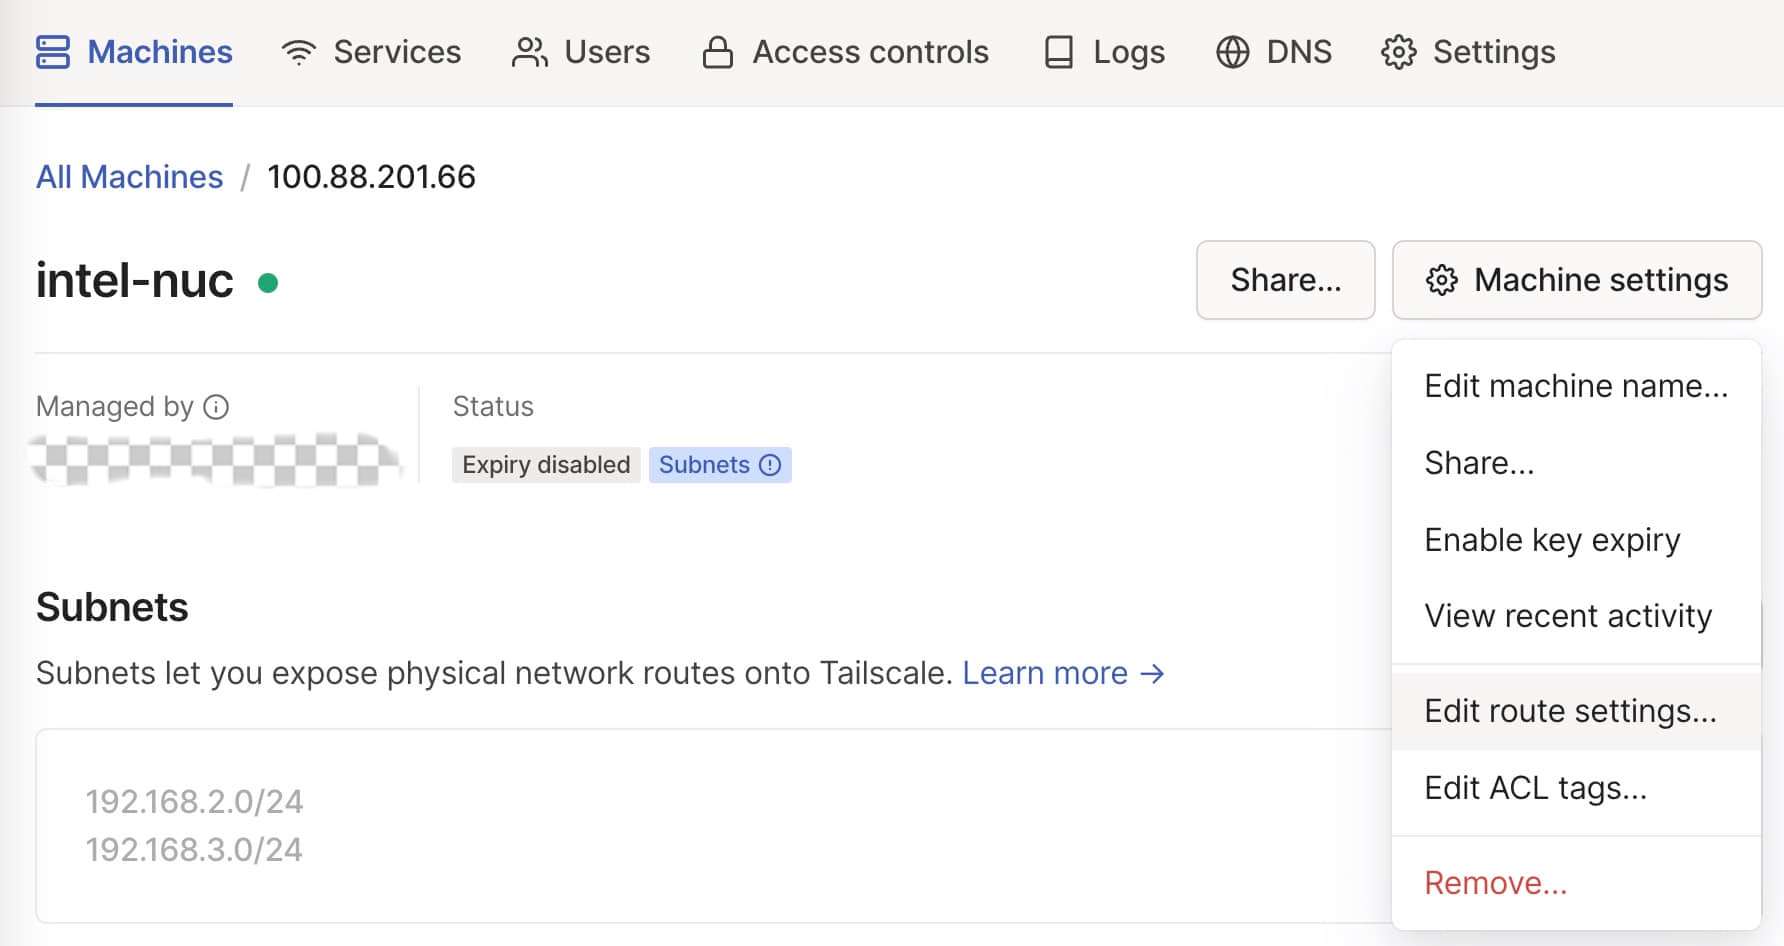Image resolution: width=1784 pixels, height=946 pixels.
Task: Choose Remove in red from menu
Action: 1575,883
